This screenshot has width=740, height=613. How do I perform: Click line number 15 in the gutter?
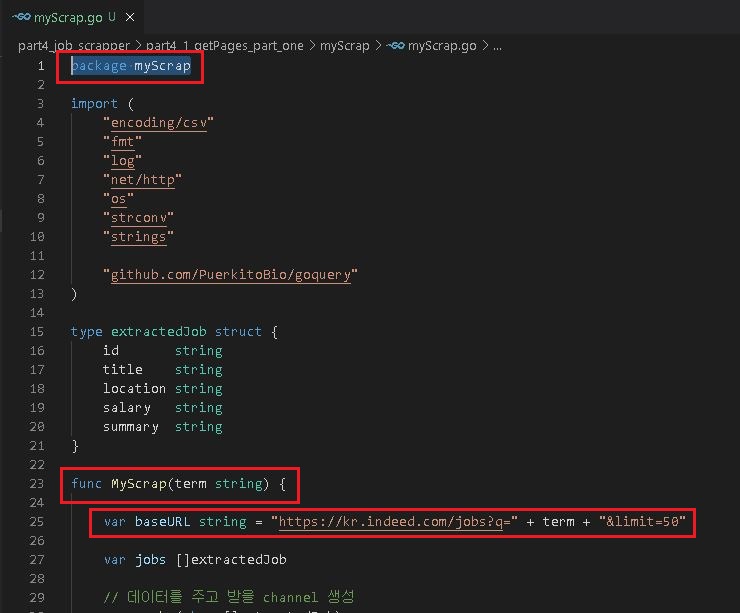point(37,332)
